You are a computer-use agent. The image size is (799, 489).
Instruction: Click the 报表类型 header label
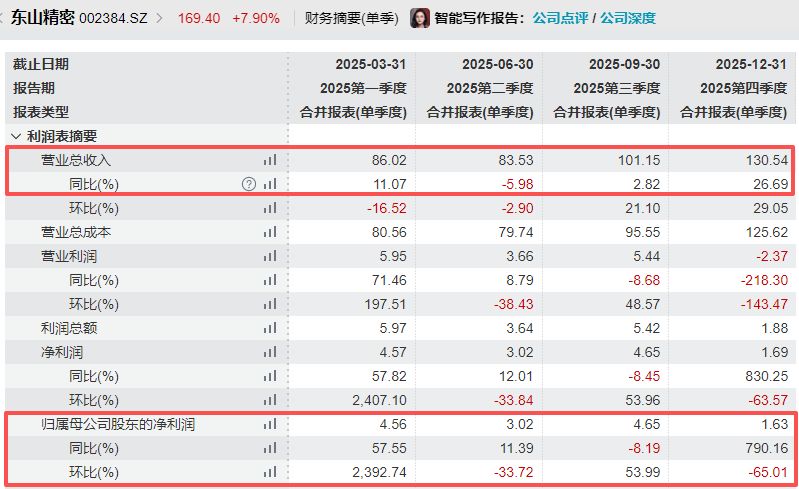(41, 112)
